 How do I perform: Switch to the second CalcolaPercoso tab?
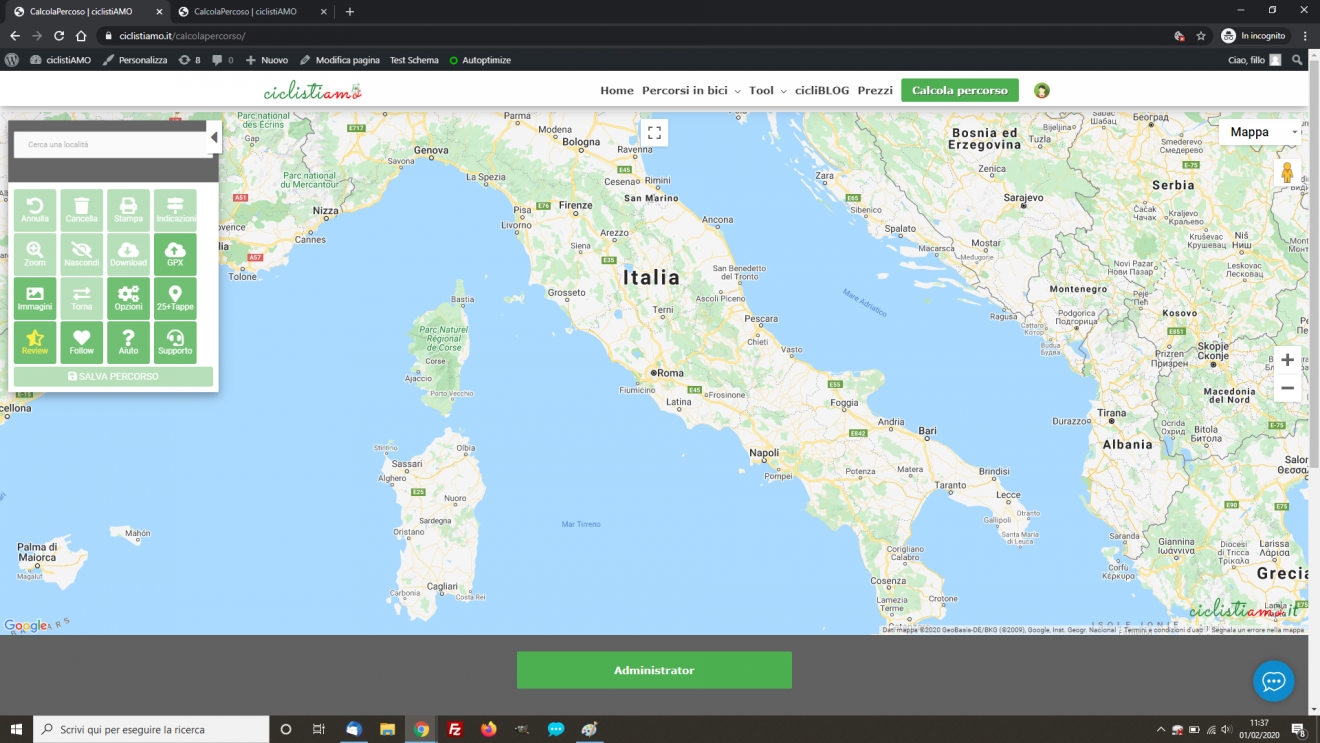(x=252, y=11)
